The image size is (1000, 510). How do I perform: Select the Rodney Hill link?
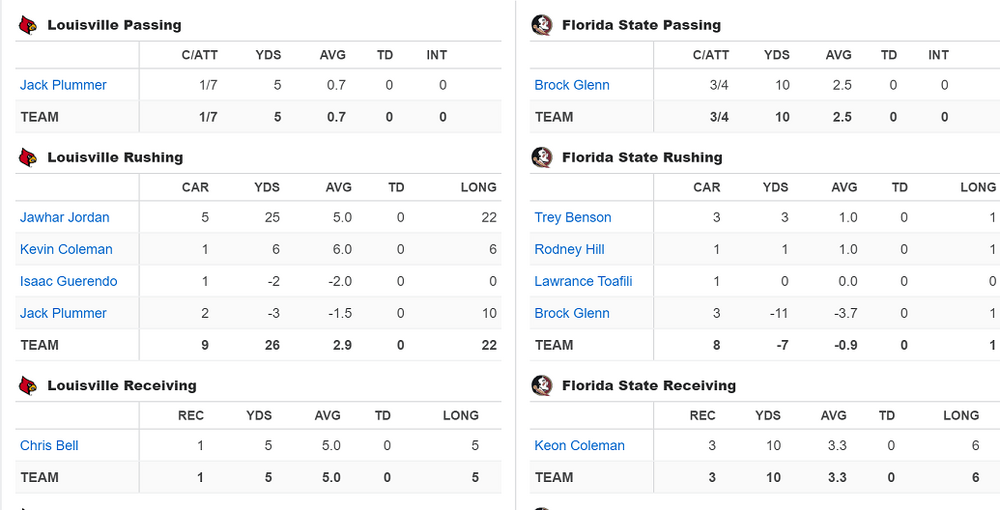point(570,249)
